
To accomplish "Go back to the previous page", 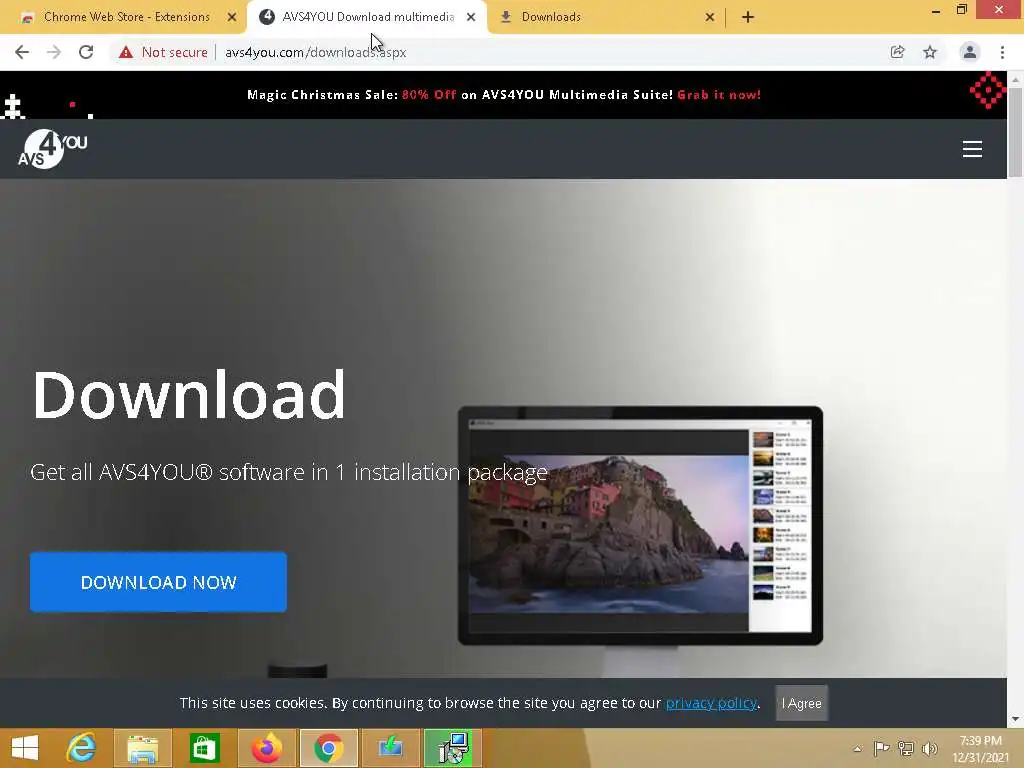I will coord(22,52).
